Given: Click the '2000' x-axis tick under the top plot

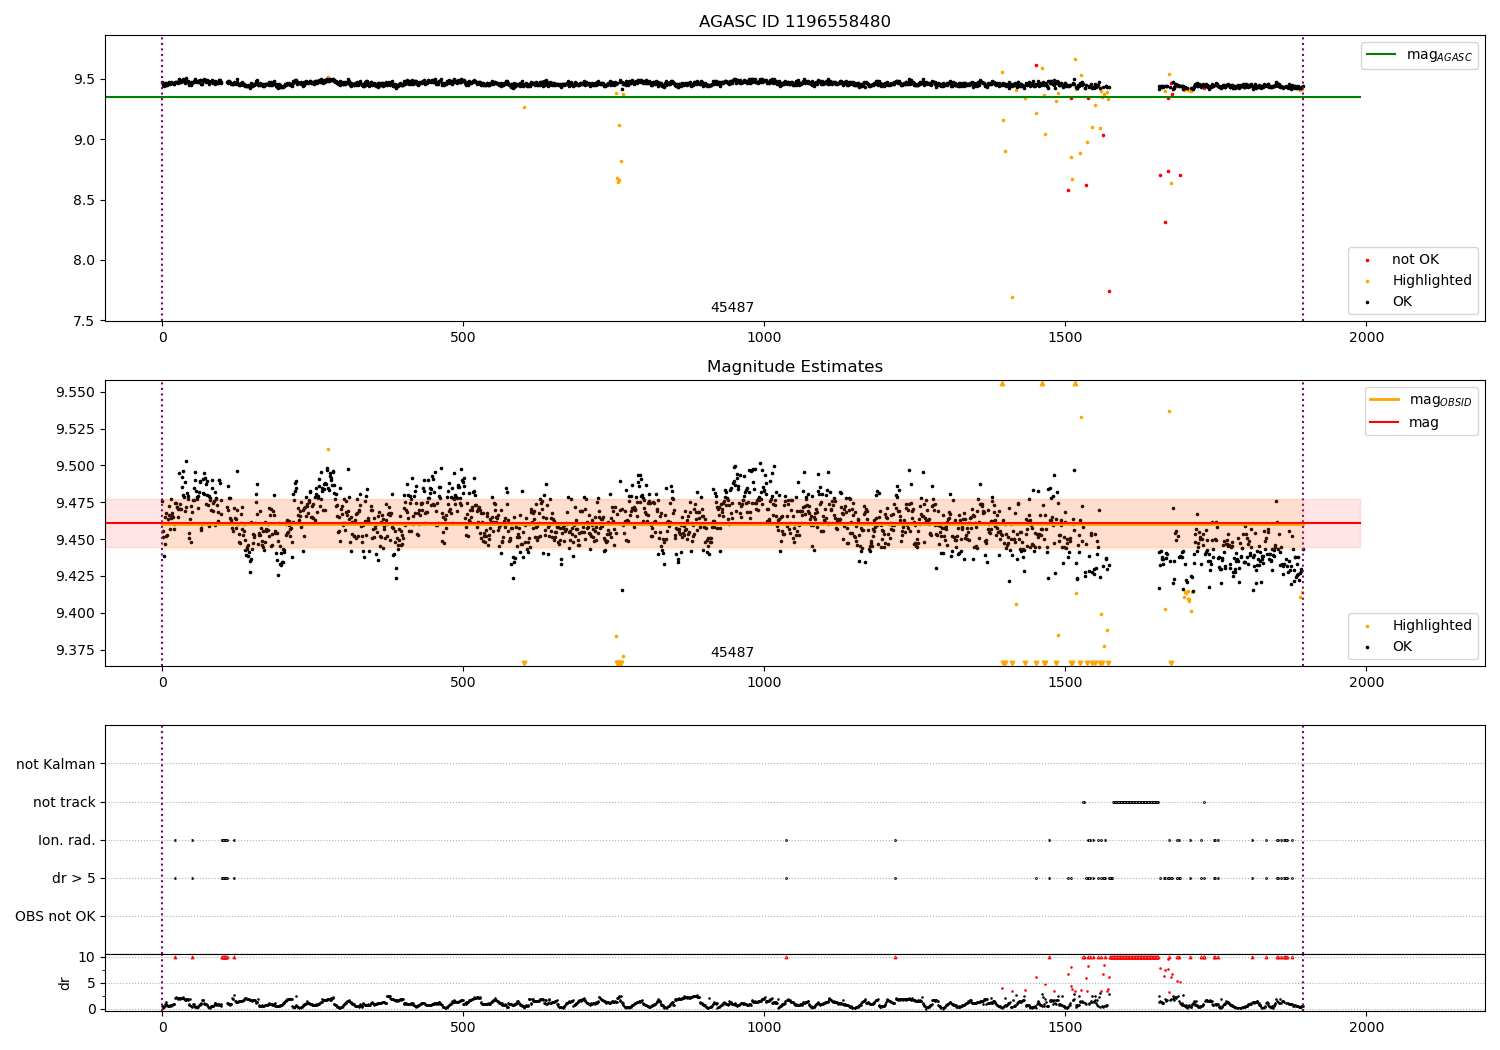Looking at the screenshot, I should click(x=1366, y=338).
